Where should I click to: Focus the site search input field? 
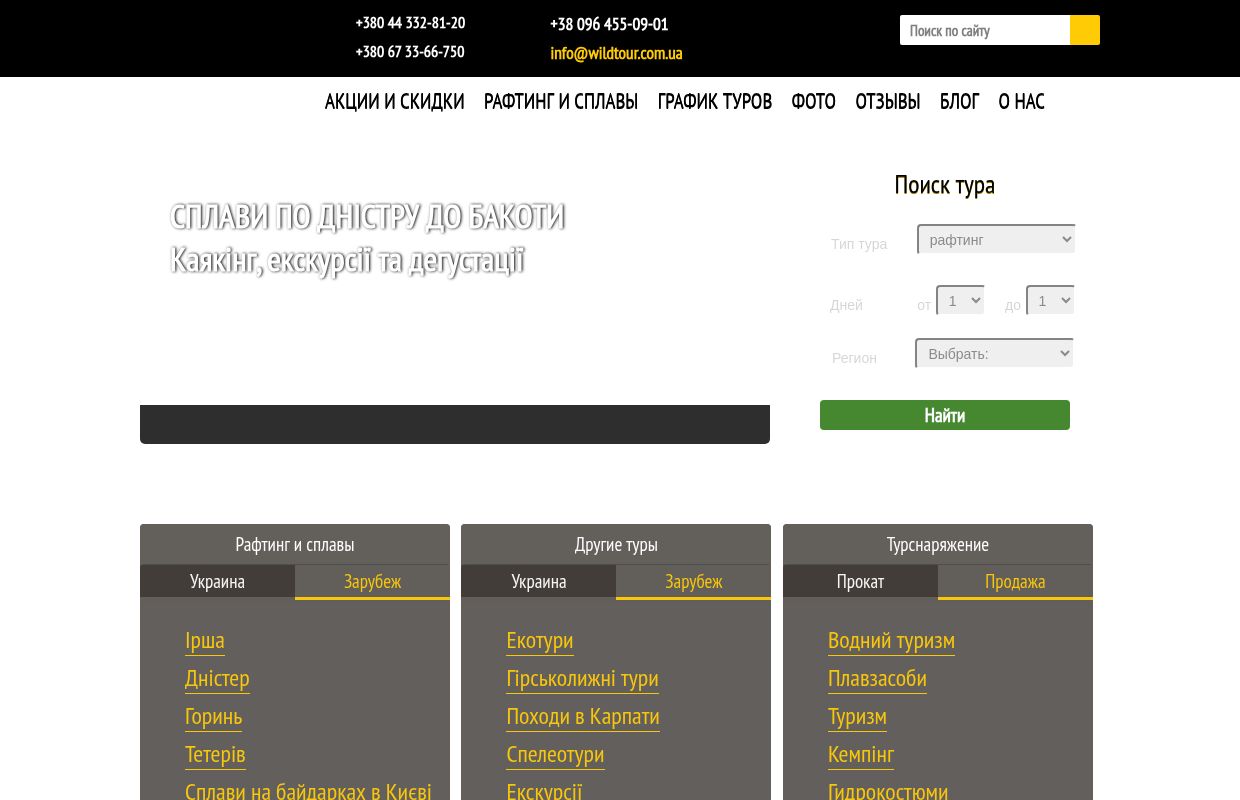click(x=984, y=30)
